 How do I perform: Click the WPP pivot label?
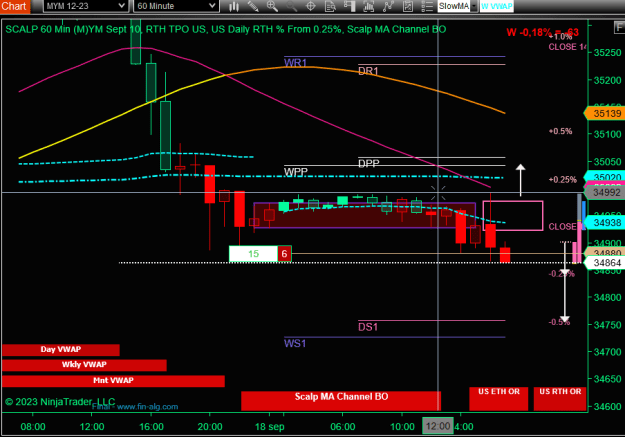pos(296,172)
